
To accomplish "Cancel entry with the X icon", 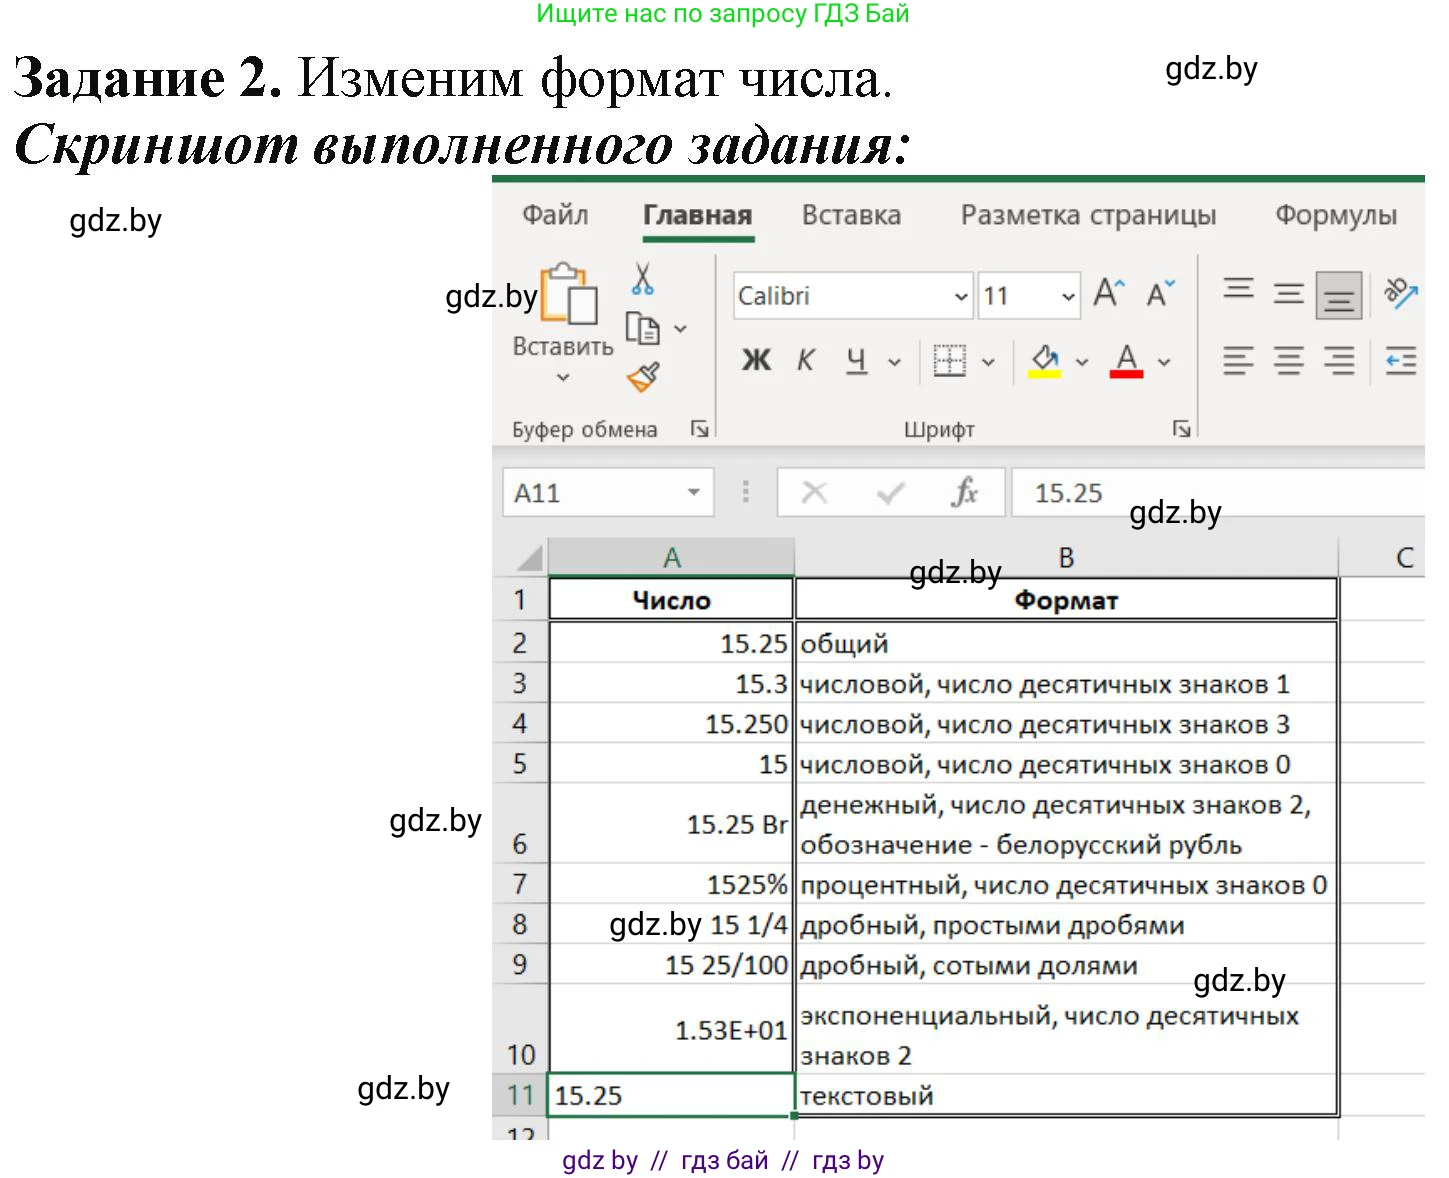I will pos(815,492).
